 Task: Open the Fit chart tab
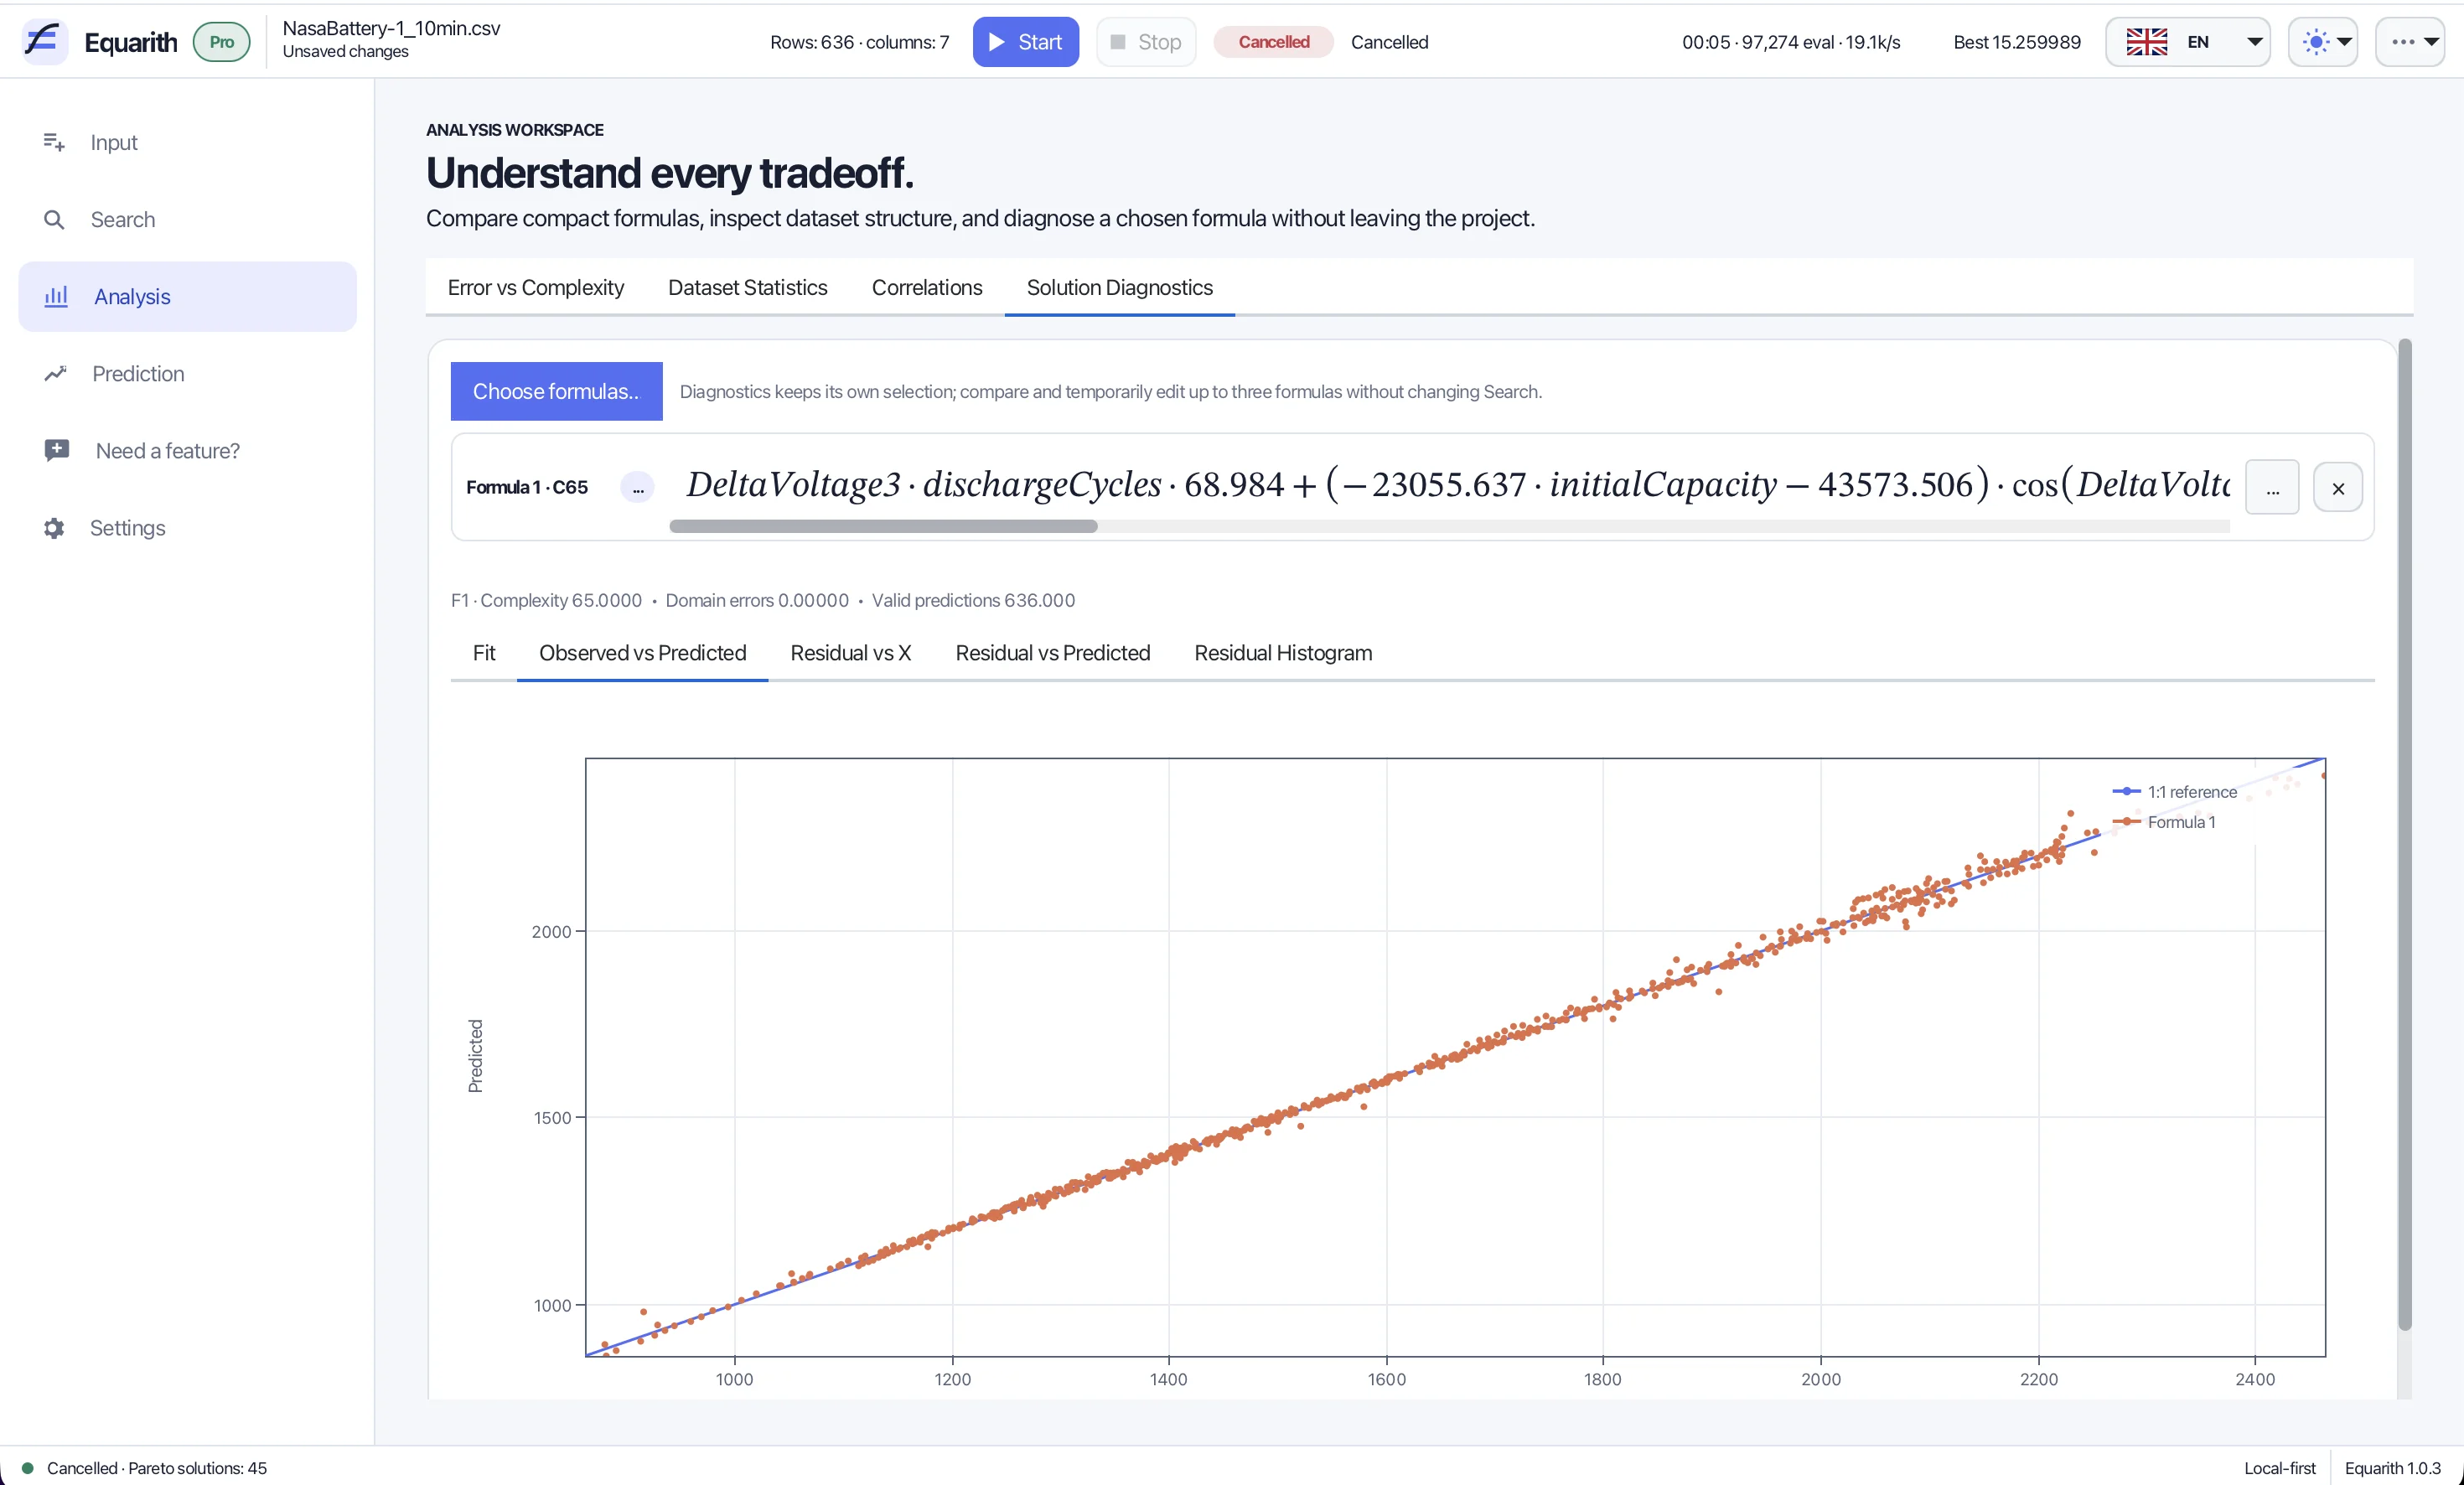483,653
